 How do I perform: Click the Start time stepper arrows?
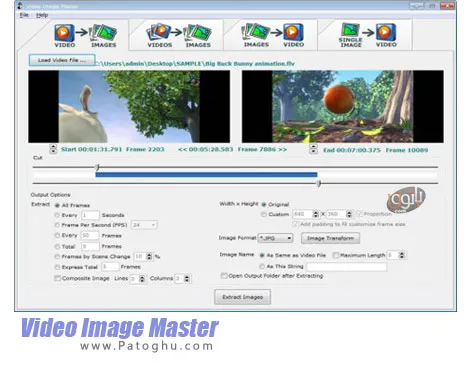(53, 149)
